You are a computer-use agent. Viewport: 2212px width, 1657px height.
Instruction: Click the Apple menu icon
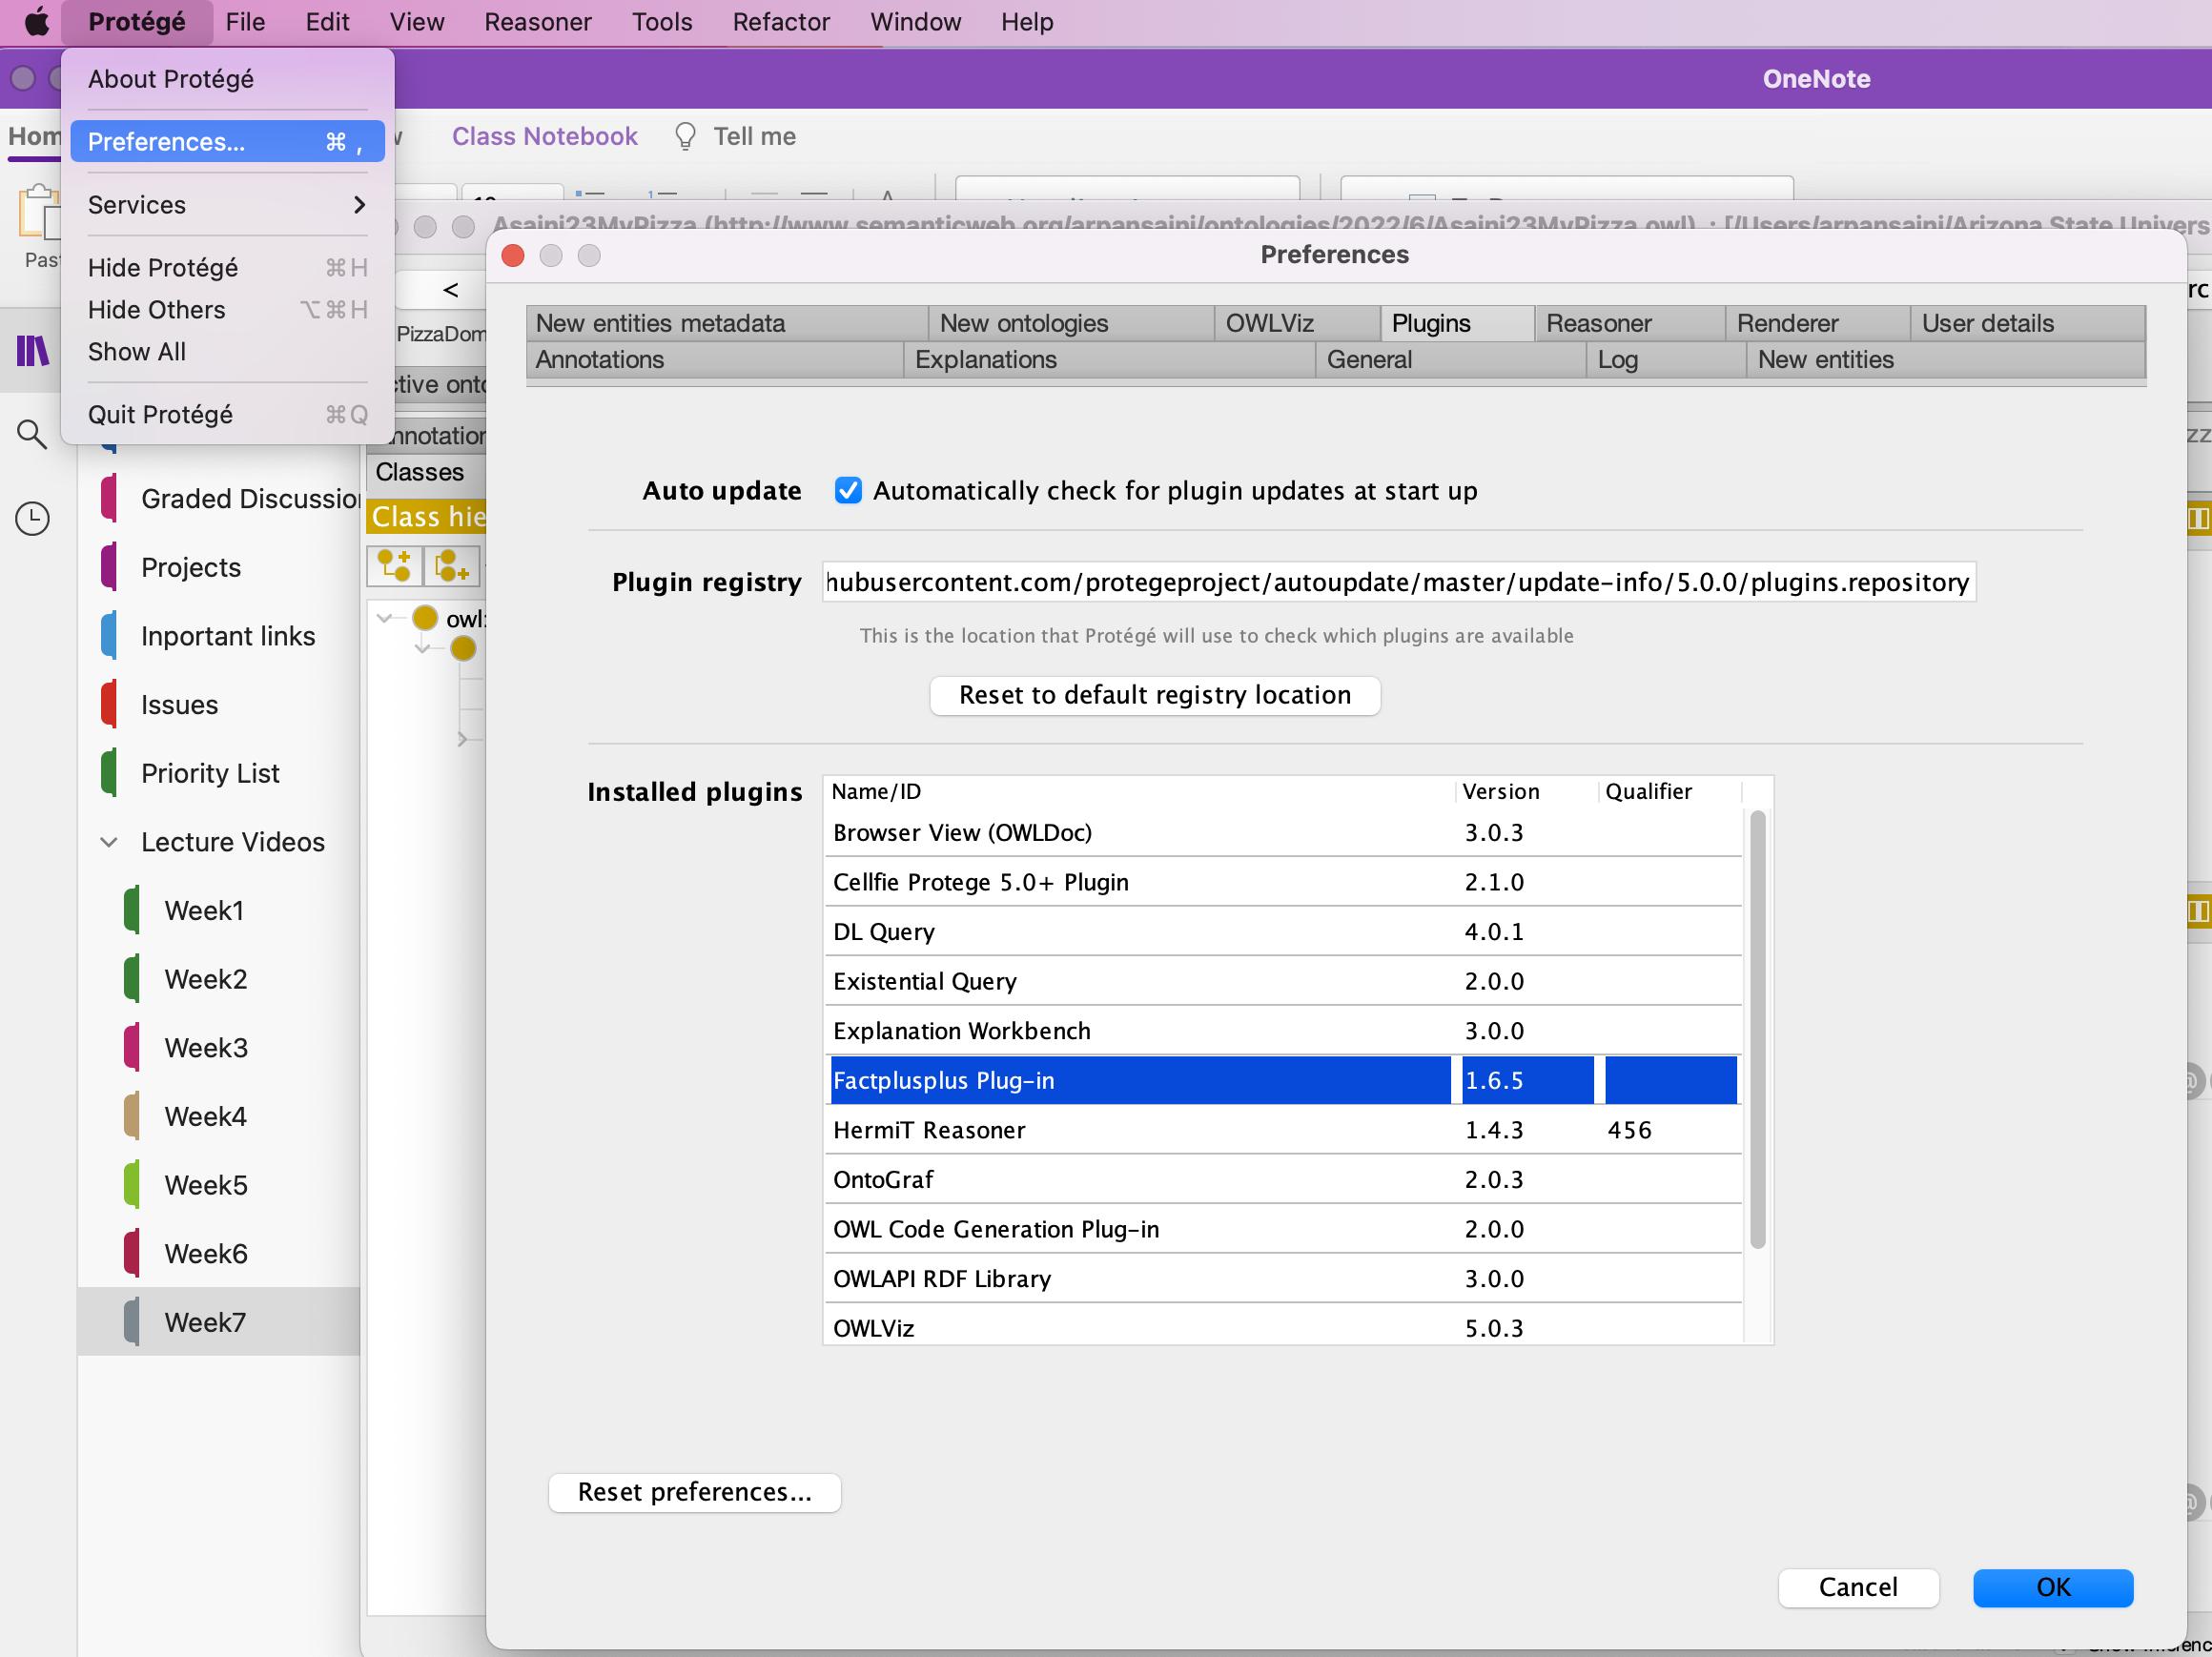(37, 22)
